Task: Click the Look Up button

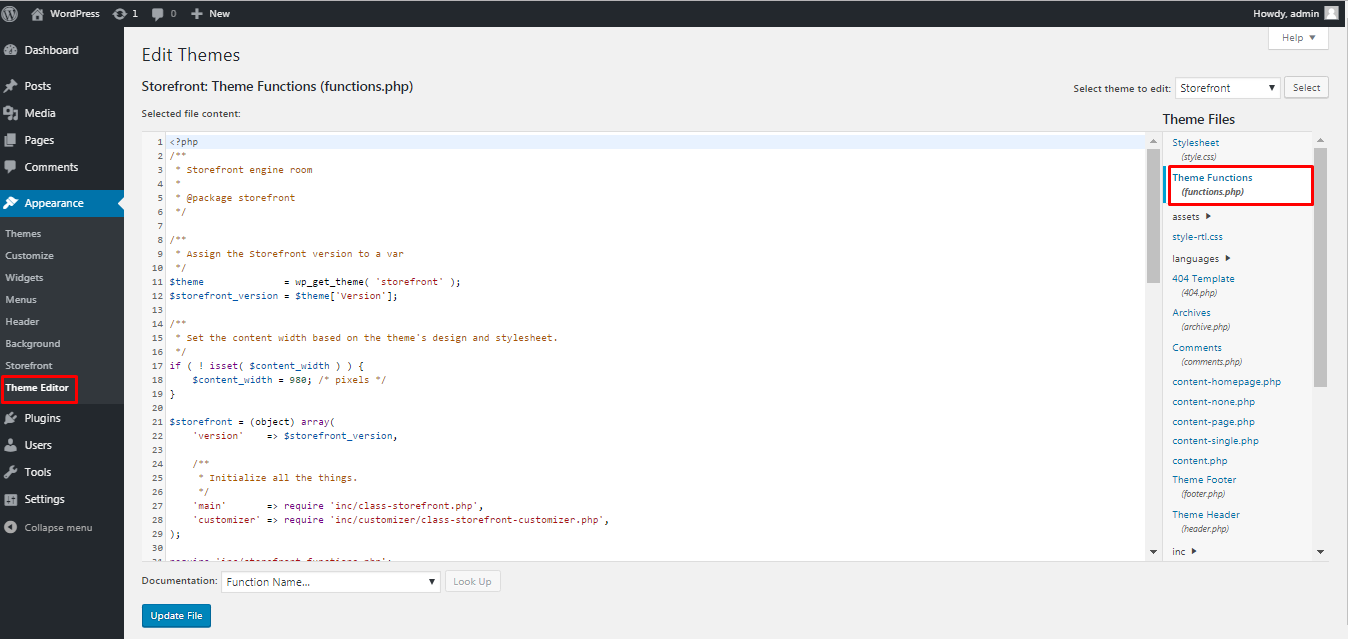Action: tap(472, 582)
